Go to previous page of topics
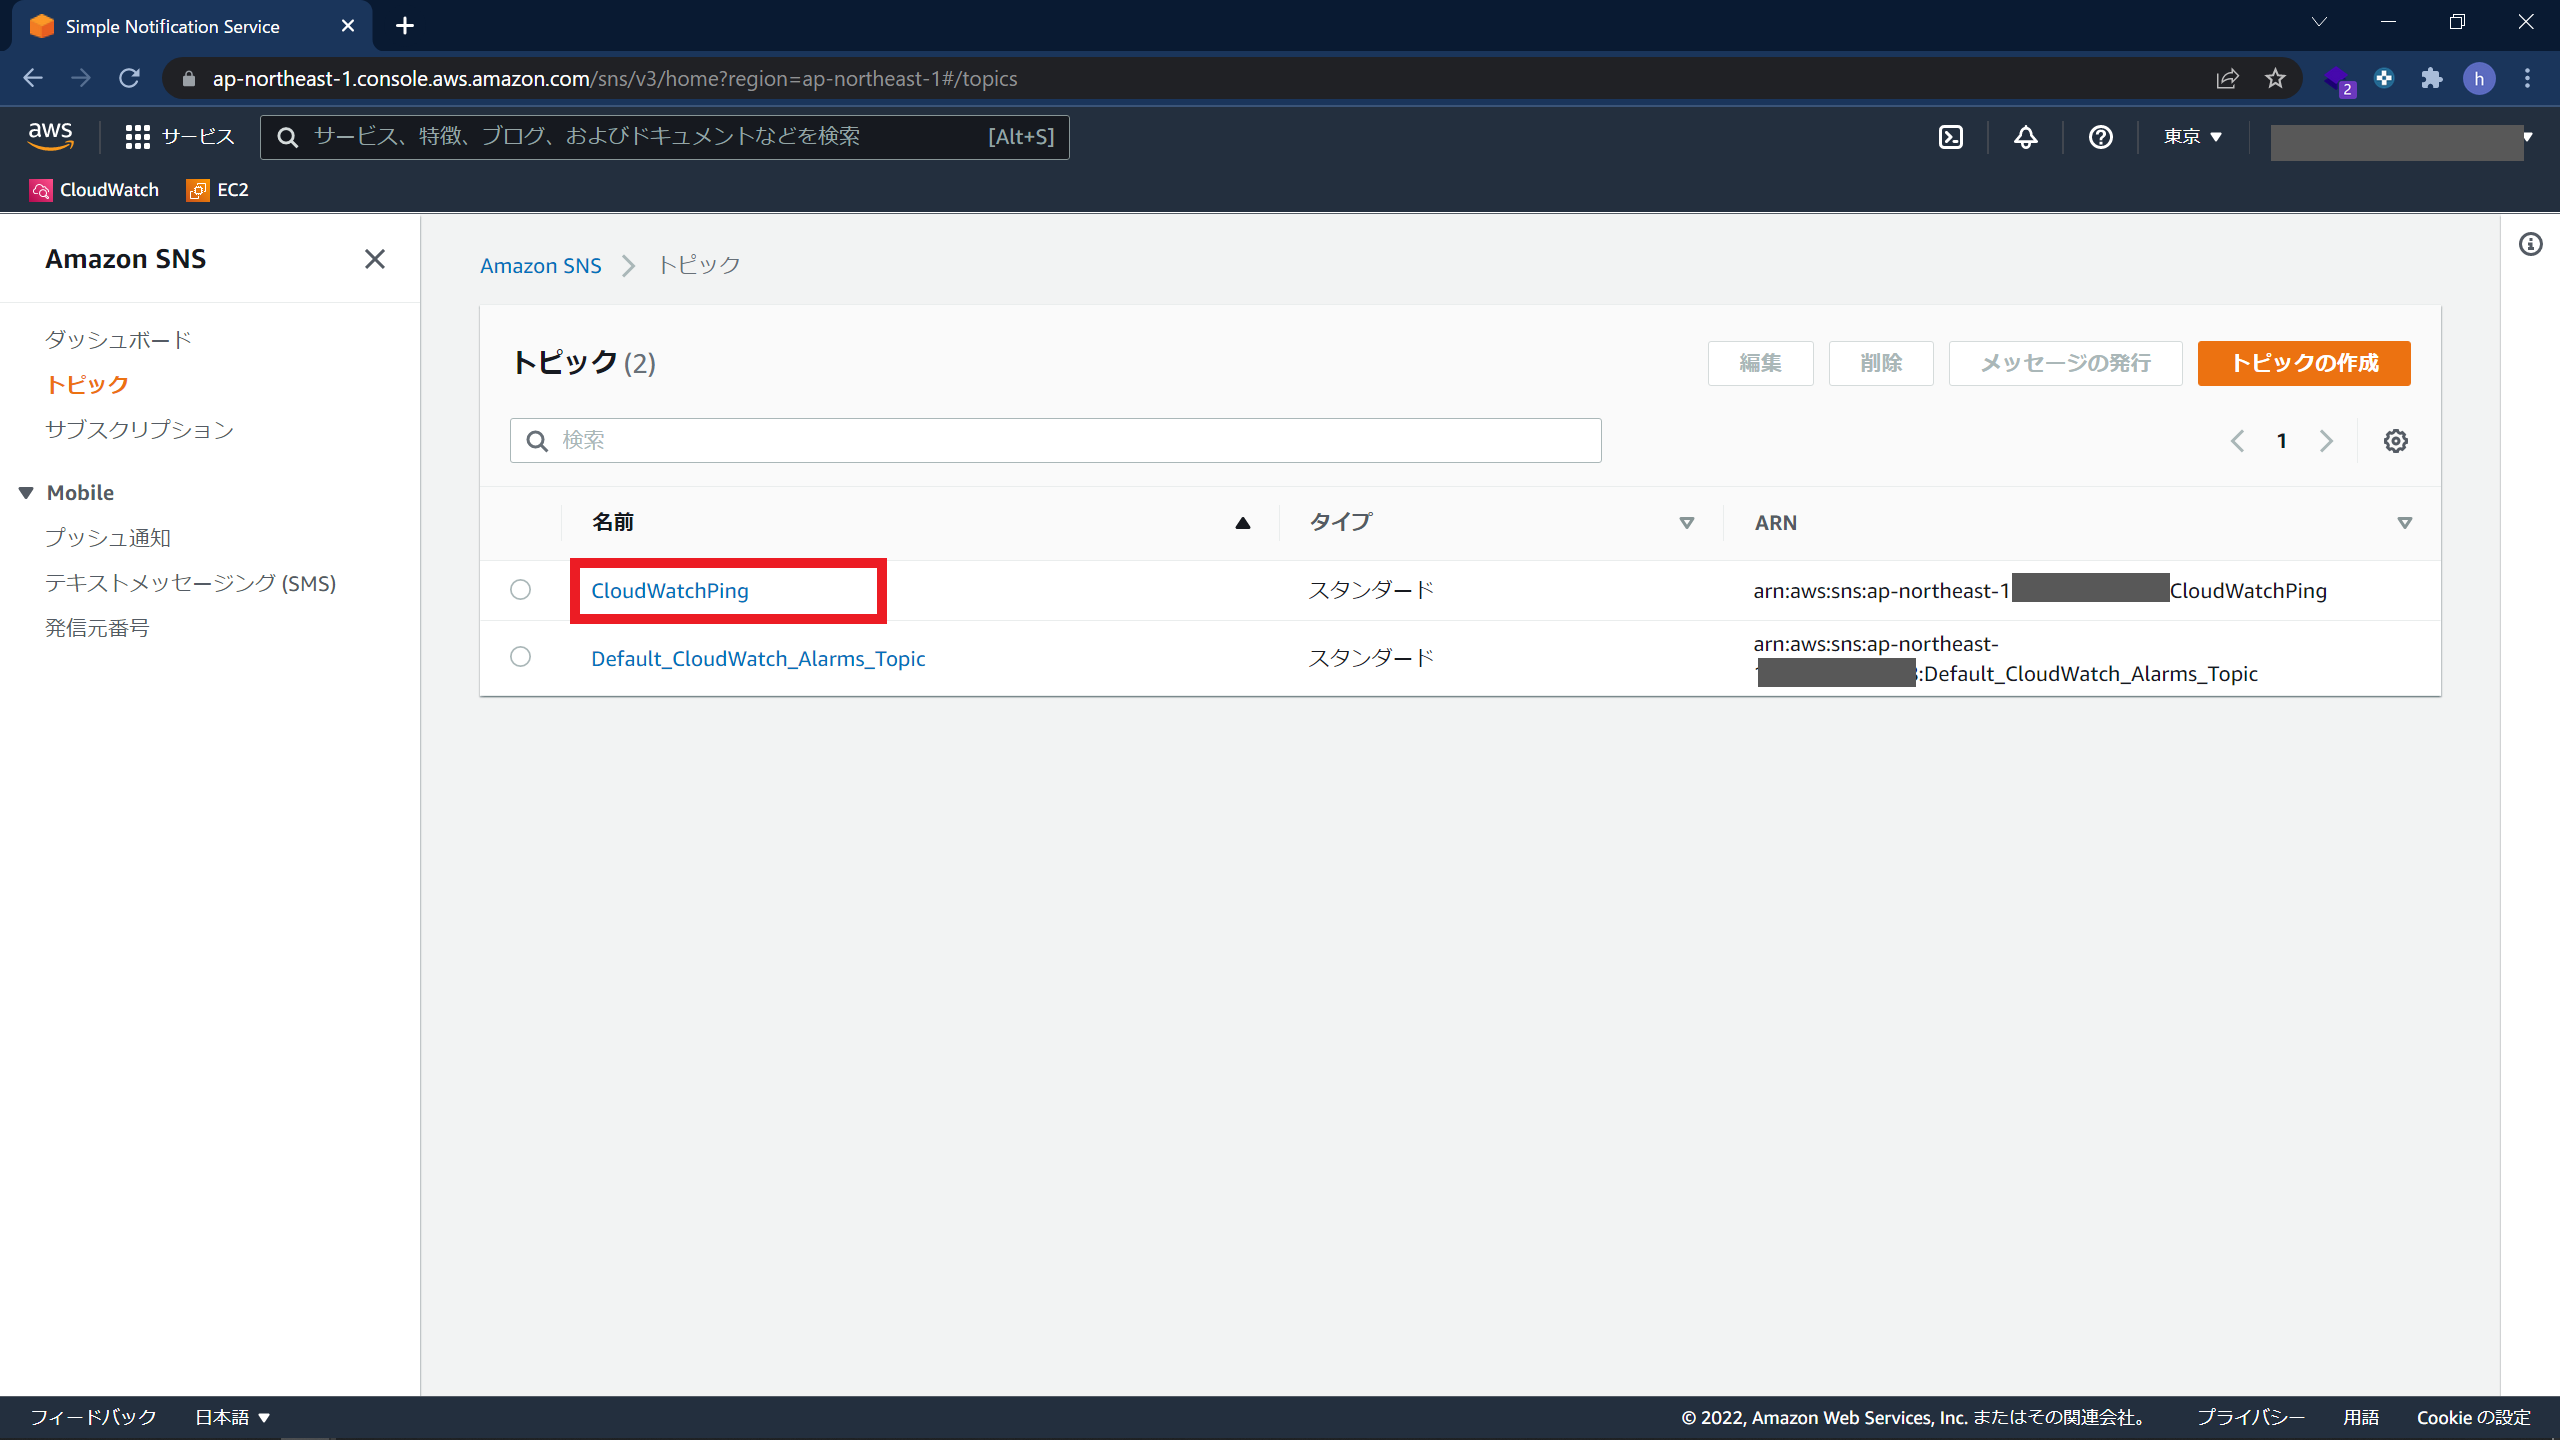Viewport: 2560px width, 1440px height. (x=2238, y=441)
